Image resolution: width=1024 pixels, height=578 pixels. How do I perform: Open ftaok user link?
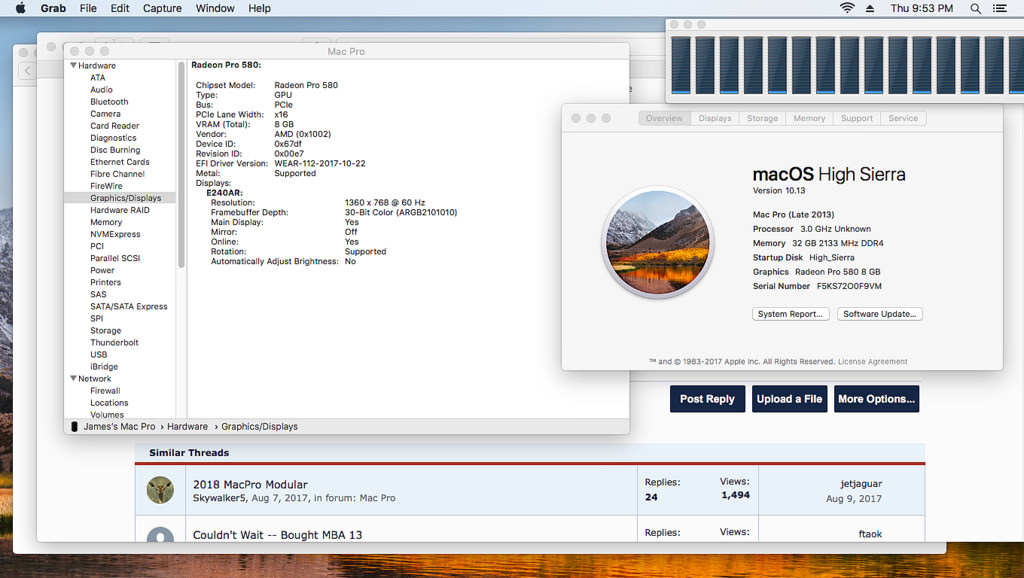(870, 534)
